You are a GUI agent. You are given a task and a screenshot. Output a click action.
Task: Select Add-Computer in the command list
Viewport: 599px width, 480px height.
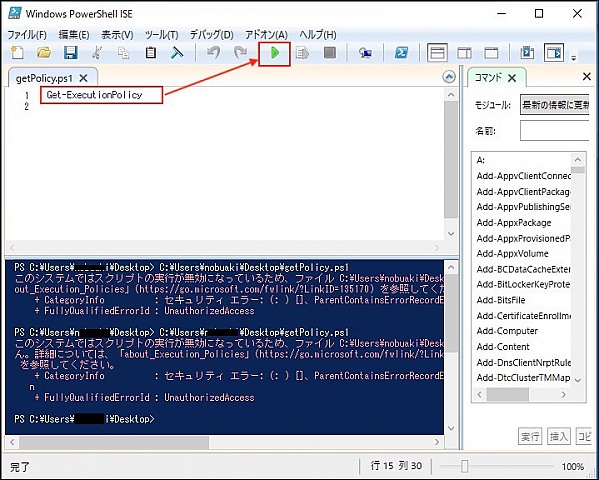point(507,331)
